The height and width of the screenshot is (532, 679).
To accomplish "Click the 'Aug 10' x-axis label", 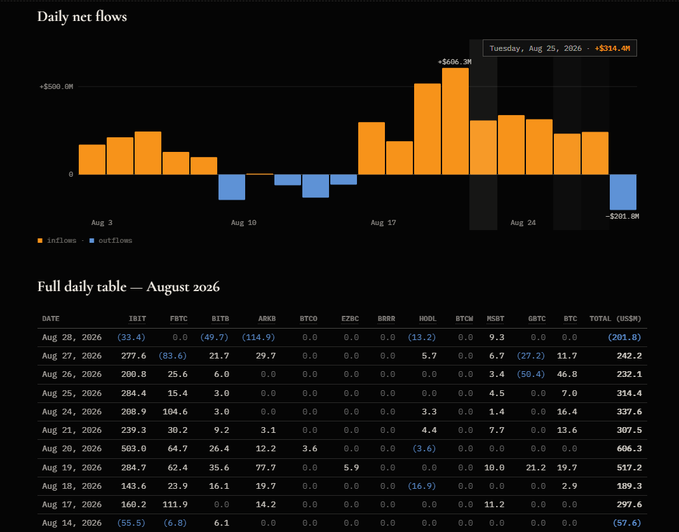I will [x=243, y=222].
